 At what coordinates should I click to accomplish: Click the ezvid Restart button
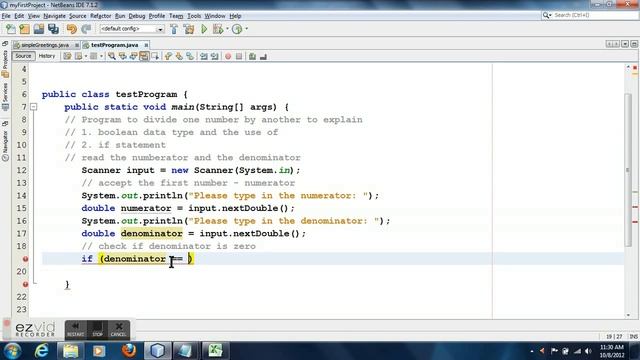tap(76, 329)
